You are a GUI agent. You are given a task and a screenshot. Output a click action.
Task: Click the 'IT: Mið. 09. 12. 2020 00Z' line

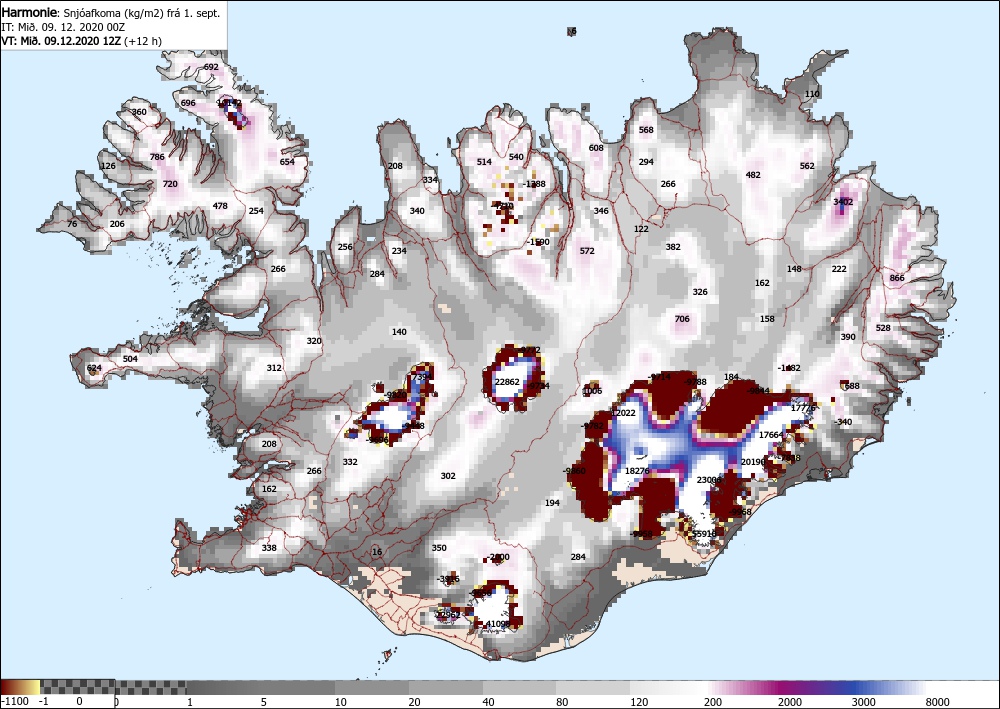(x=62, y=27)
